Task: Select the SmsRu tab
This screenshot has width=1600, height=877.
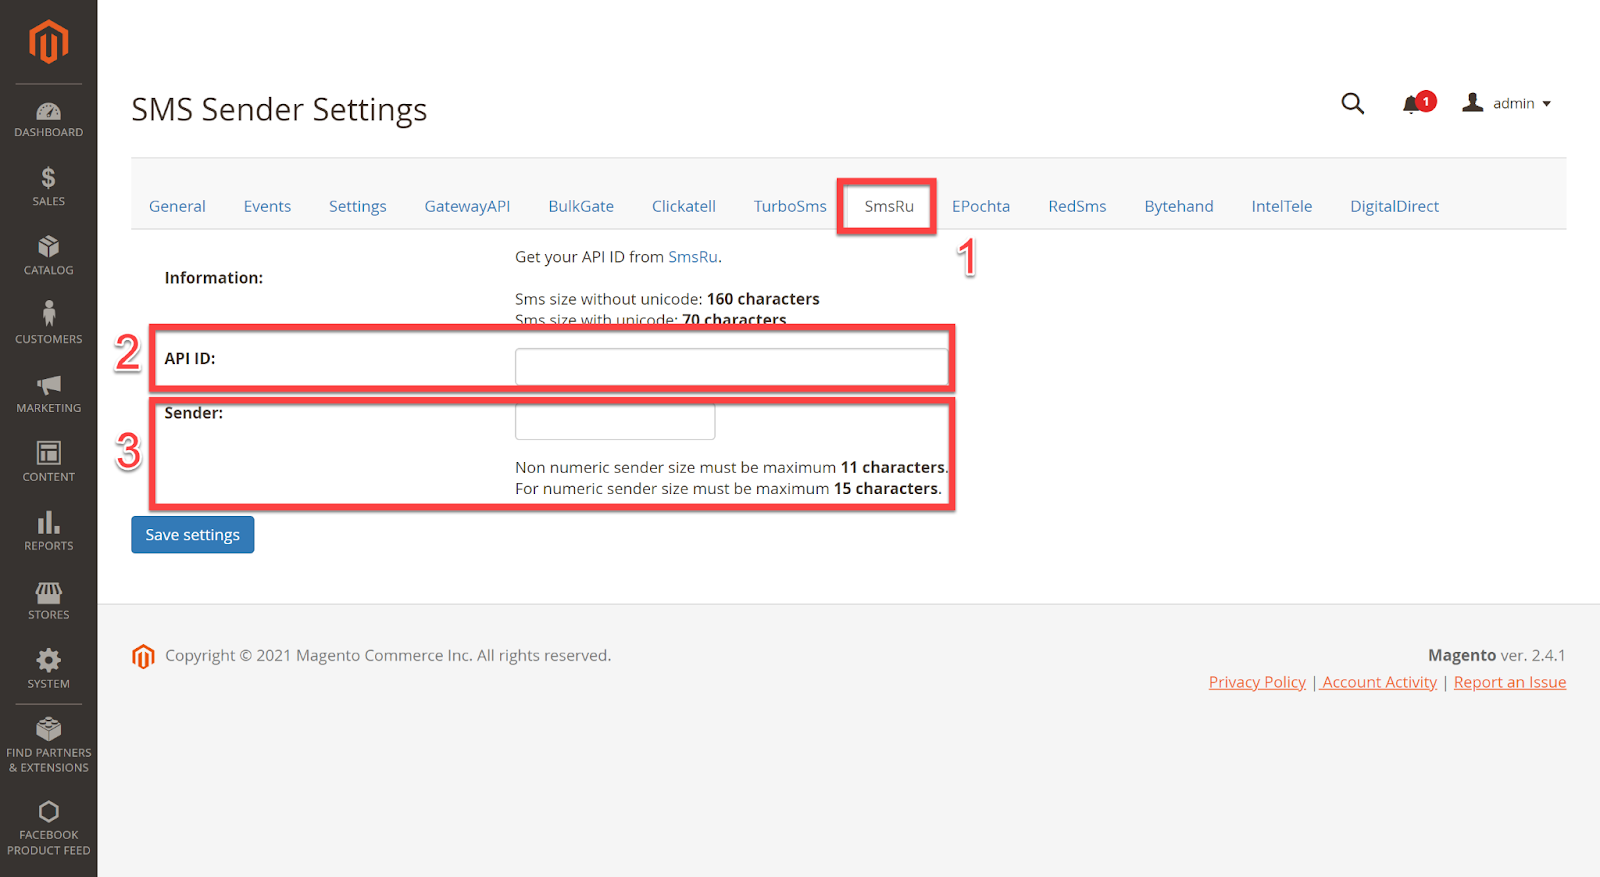Action: 889,206
